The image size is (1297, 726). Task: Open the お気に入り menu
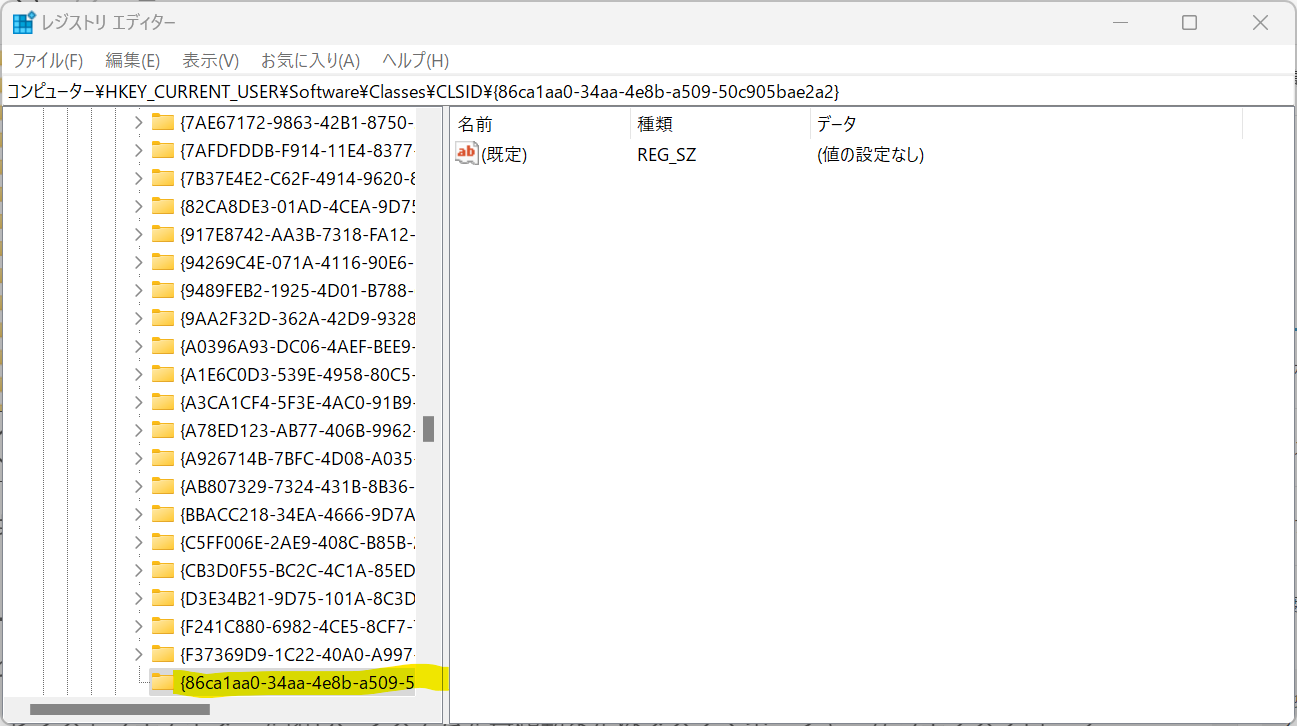pos(311,60)
